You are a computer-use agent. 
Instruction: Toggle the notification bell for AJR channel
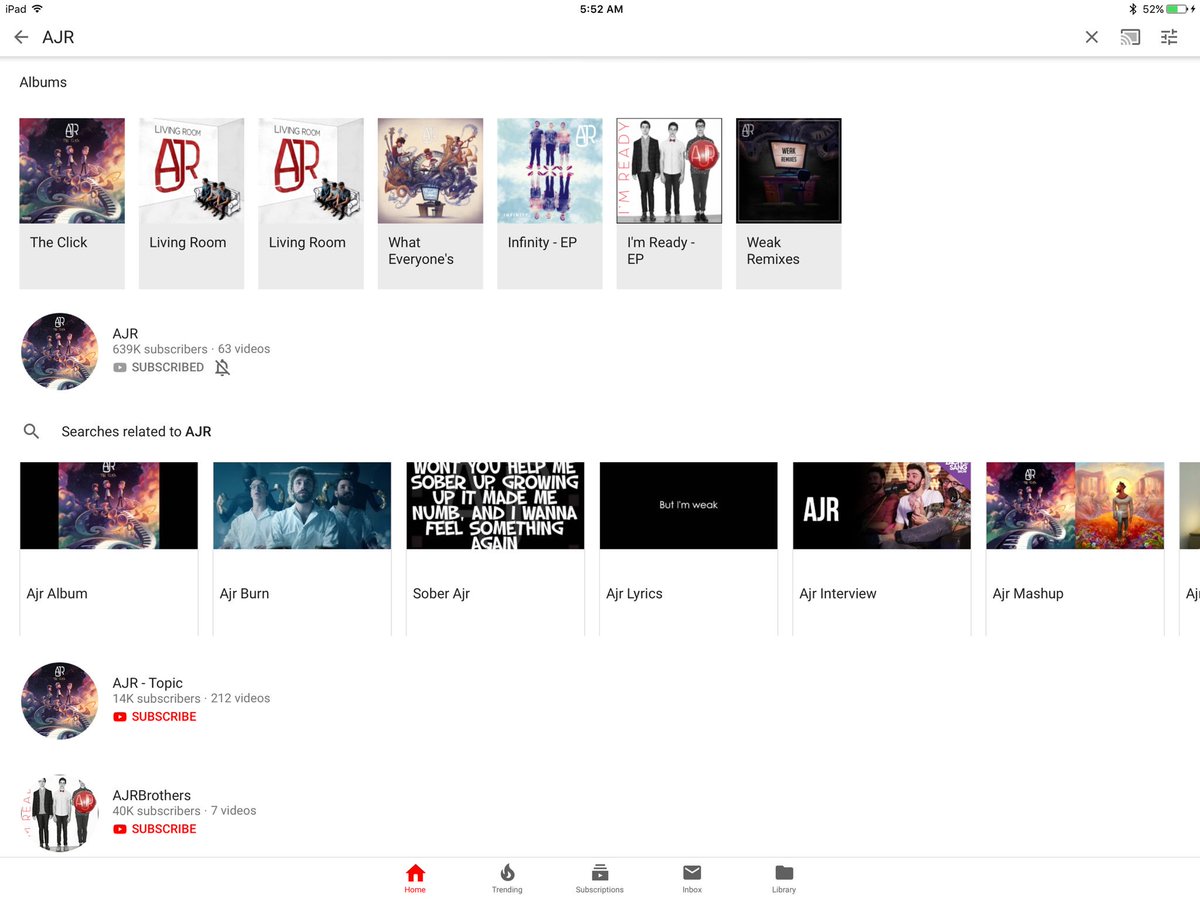pyautogui.click(x=222, y=367)
